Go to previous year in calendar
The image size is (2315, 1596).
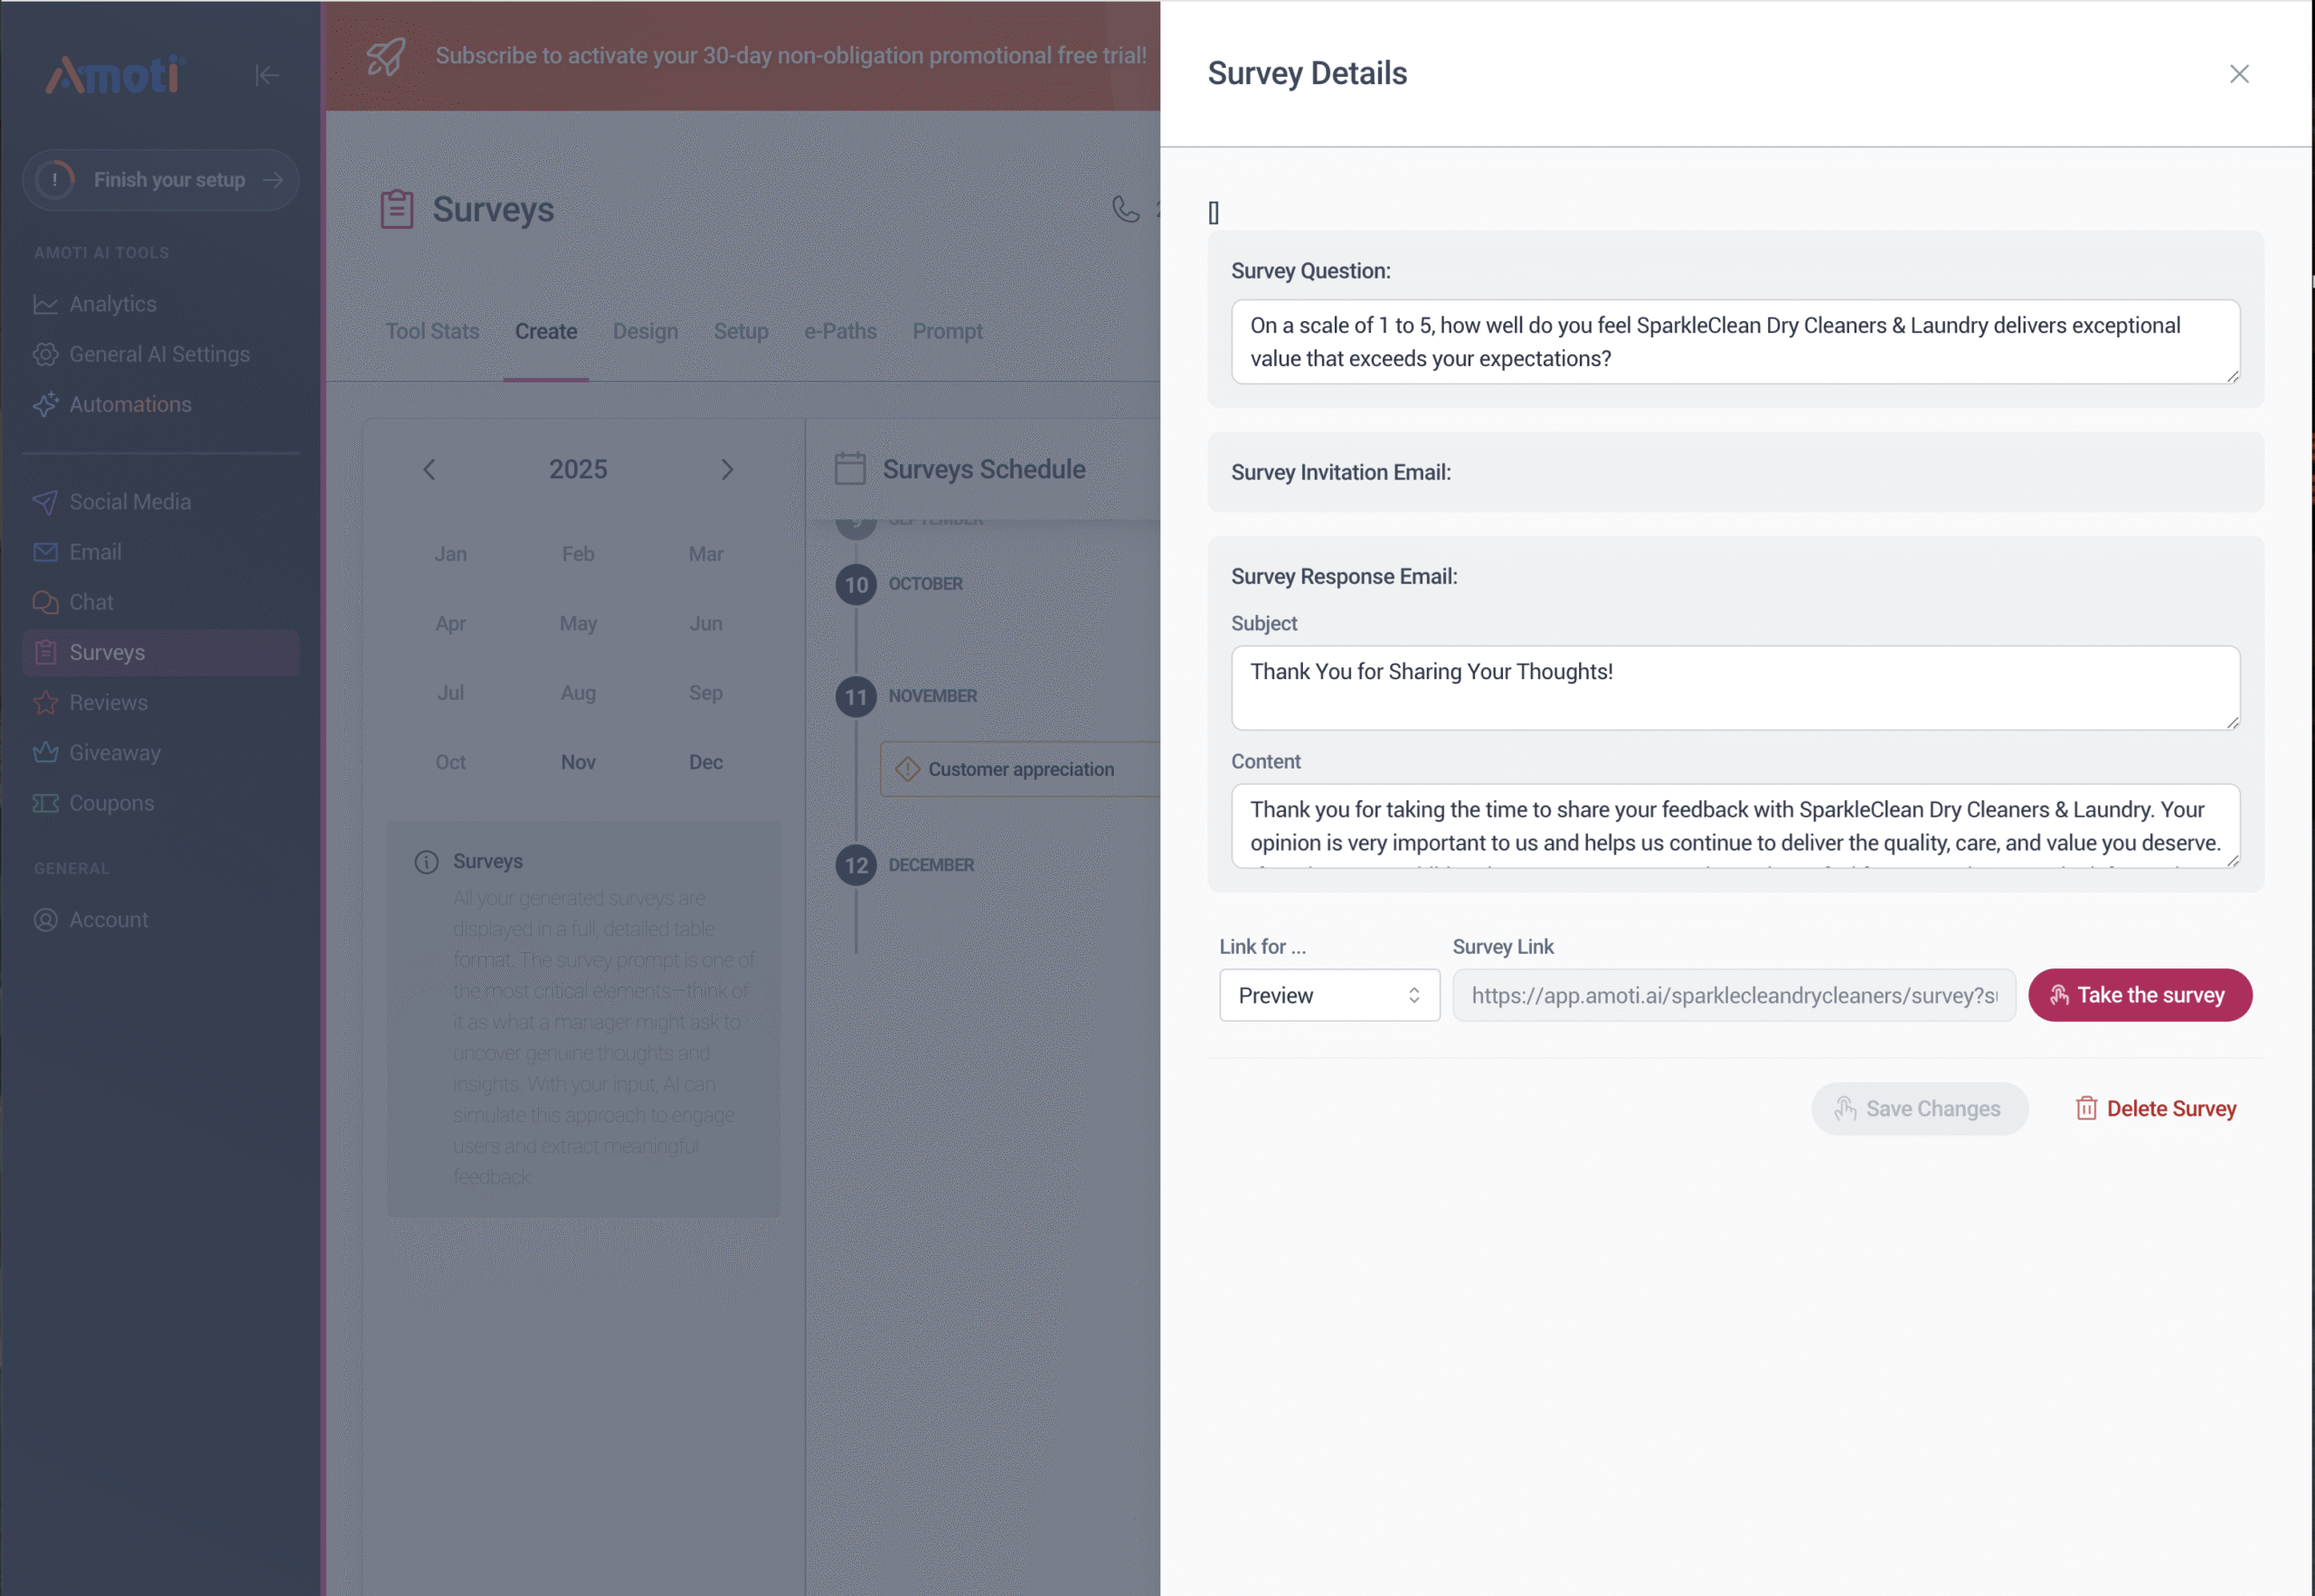pos(429,469)
